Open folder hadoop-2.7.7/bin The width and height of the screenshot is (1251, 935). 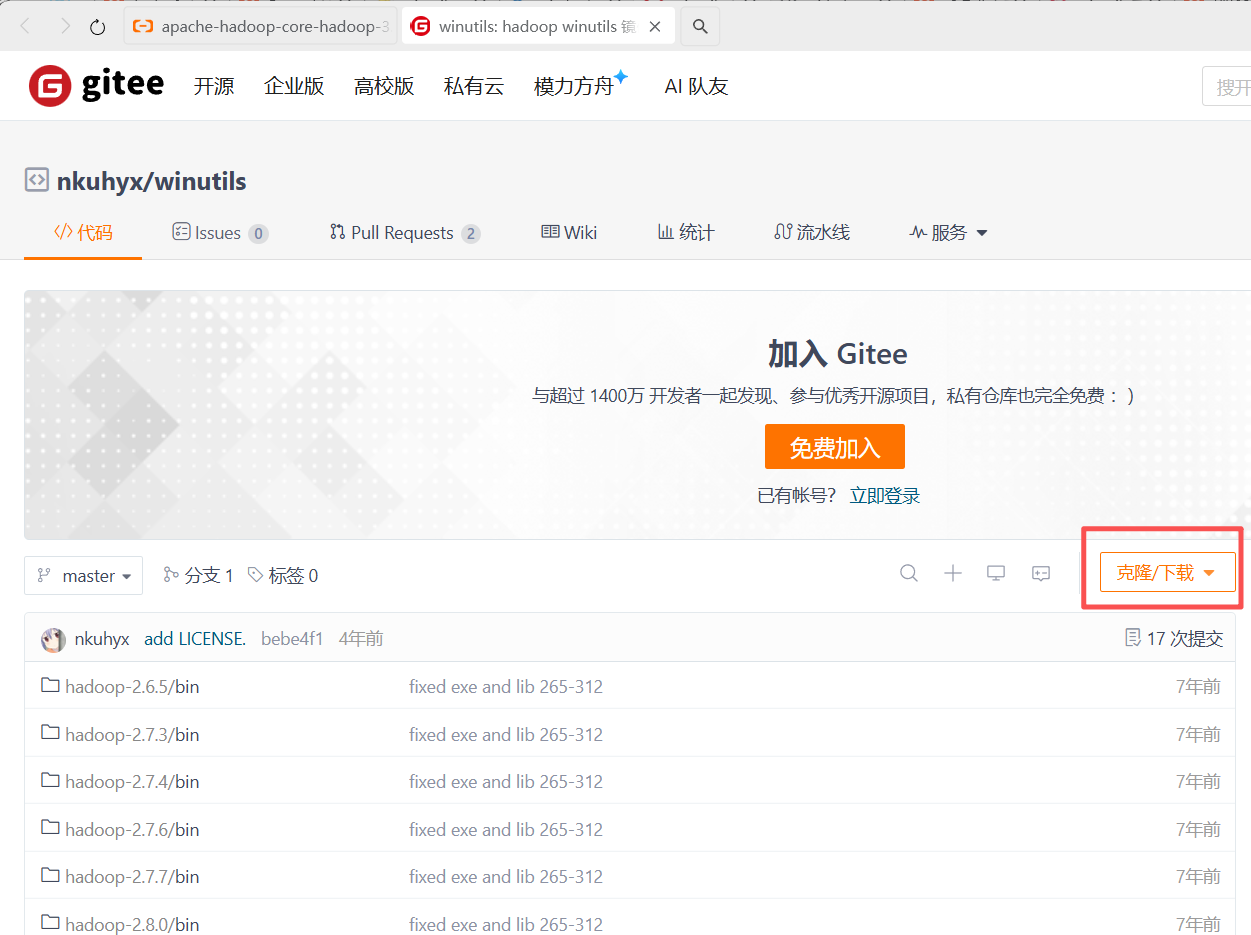(x=132, y=877)
